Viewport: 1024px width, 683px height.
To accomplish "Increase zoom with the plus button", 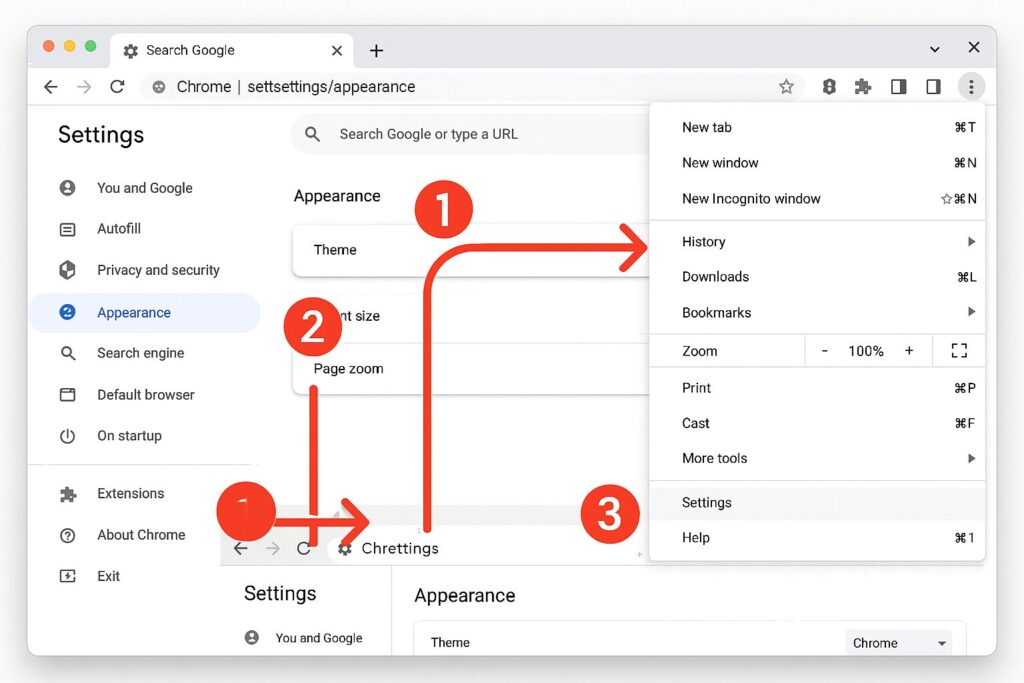I will coord(909,351).
